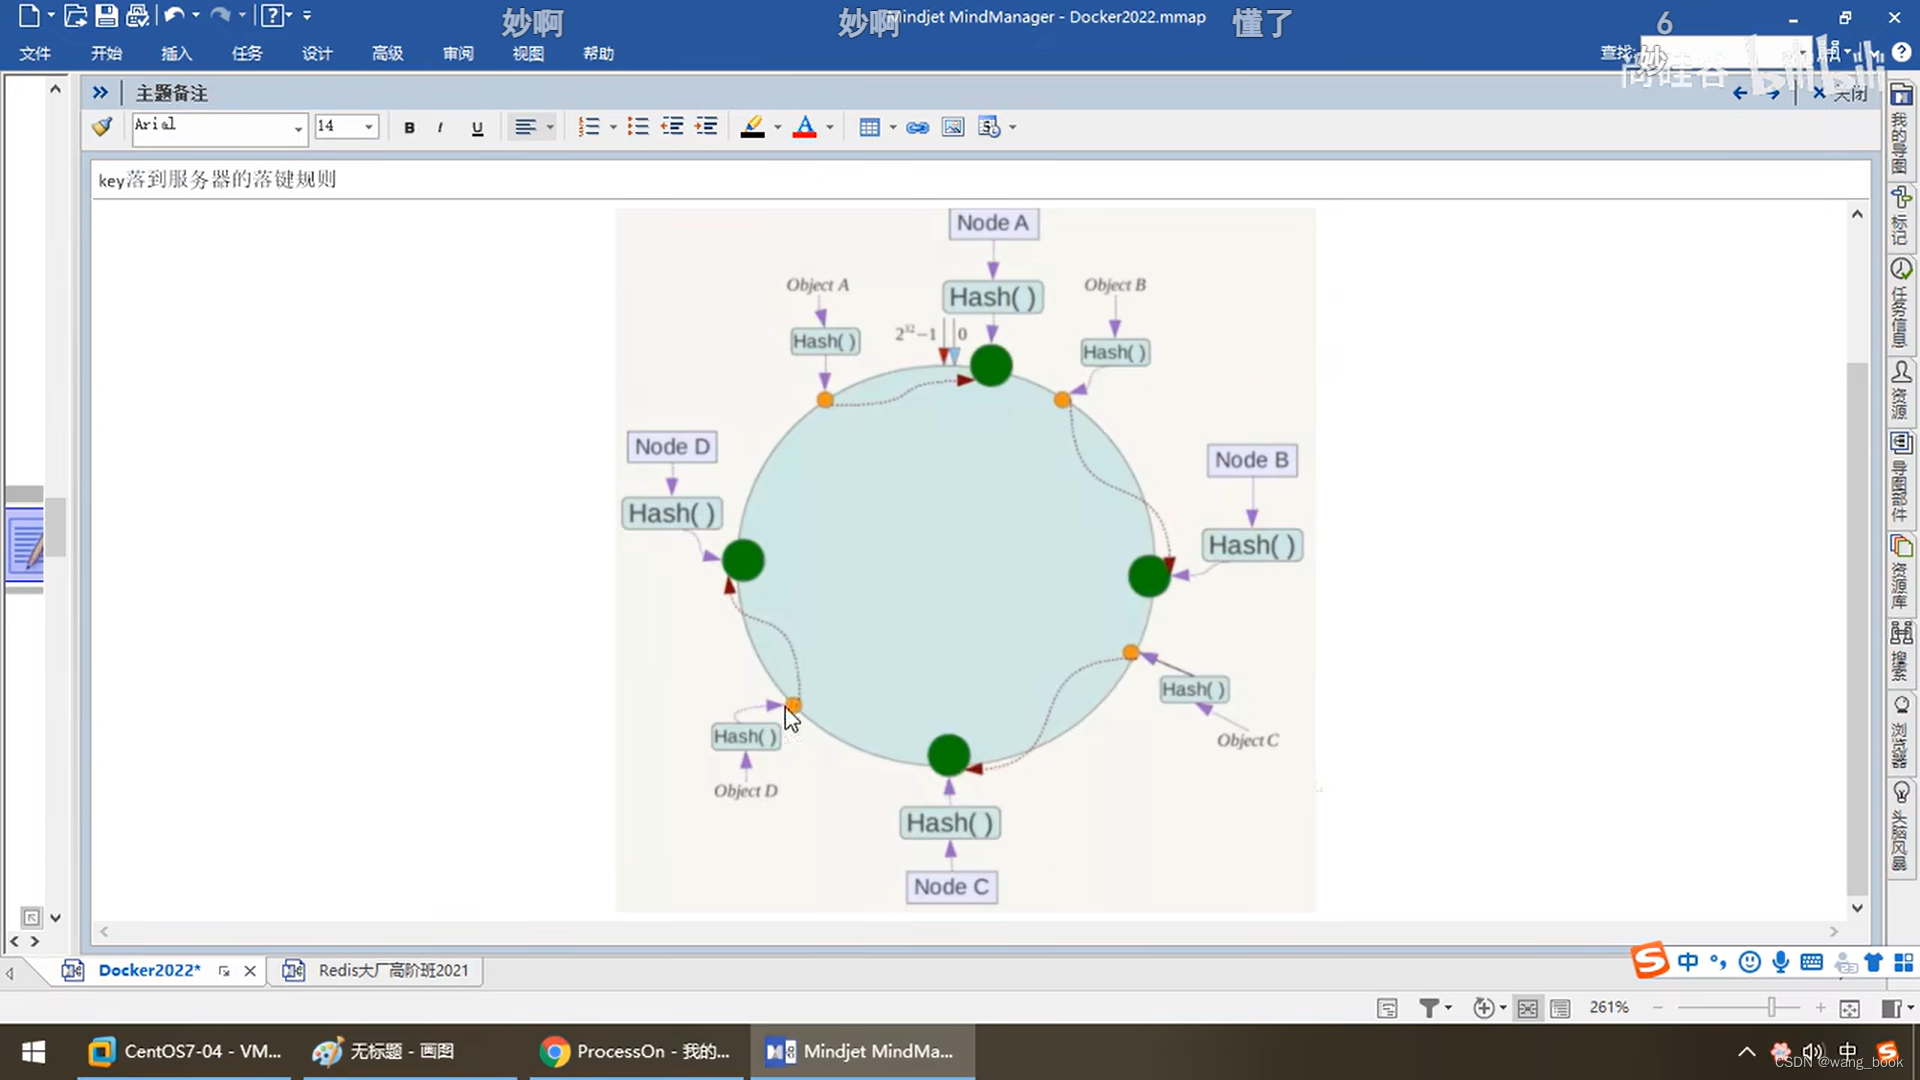Click the save icon in title bar
Viewport: 1920px width, 1080px height.
(x=106, y=16)
